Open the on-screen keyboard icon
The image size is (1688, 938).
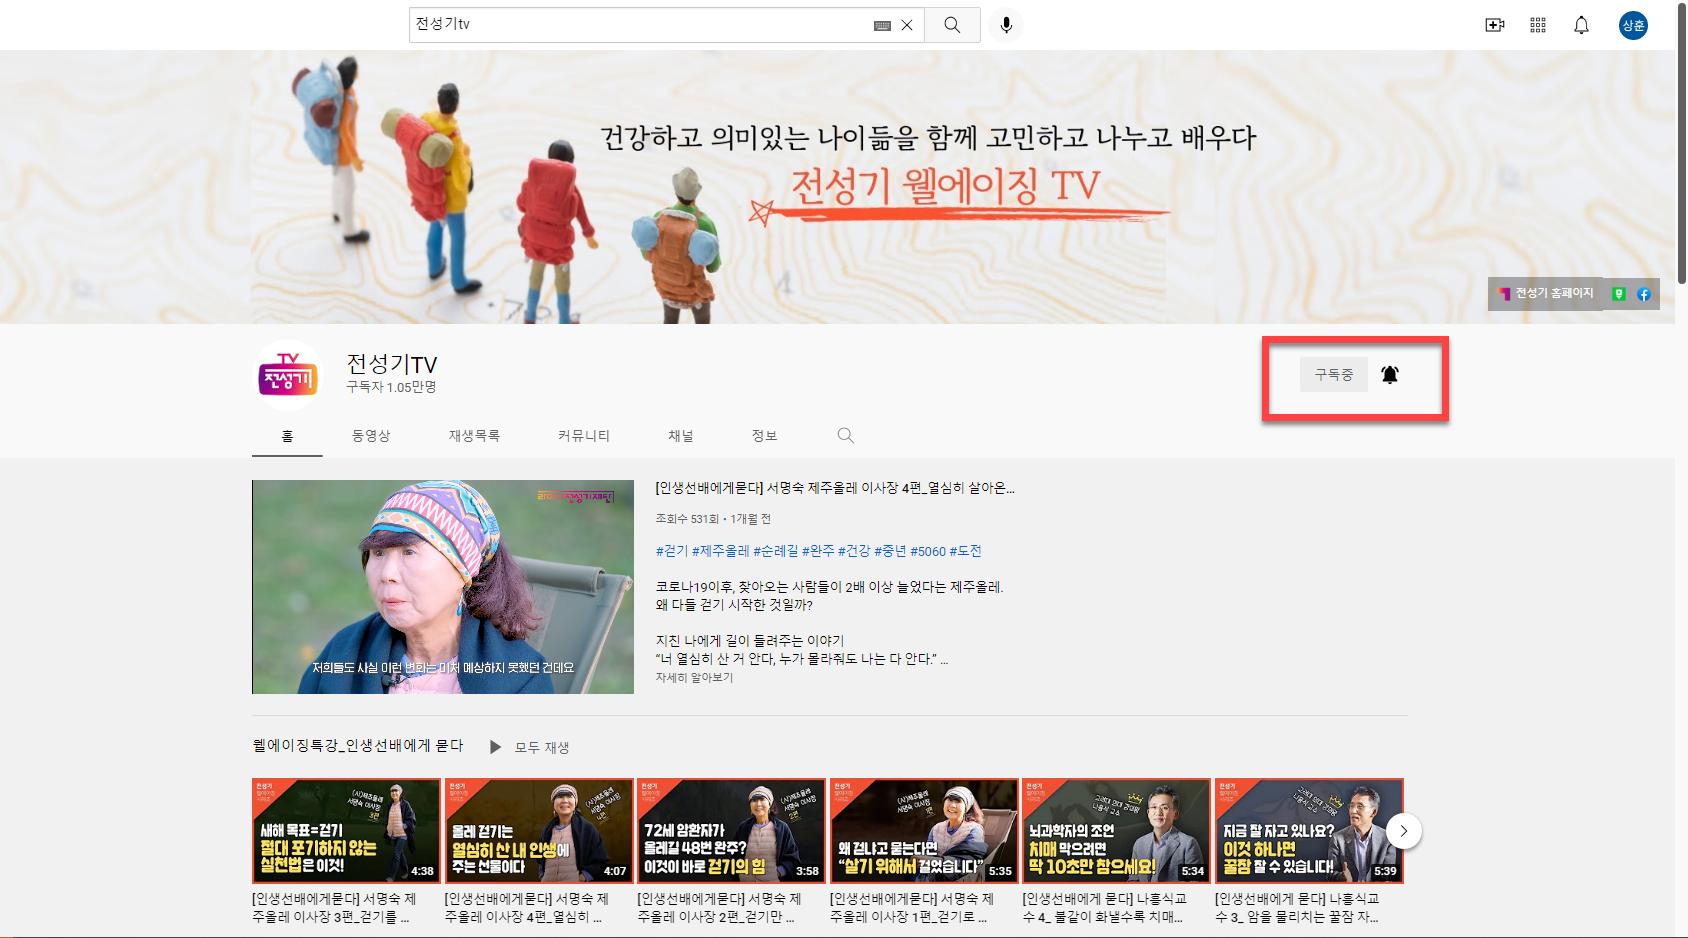tap(882, 26)
